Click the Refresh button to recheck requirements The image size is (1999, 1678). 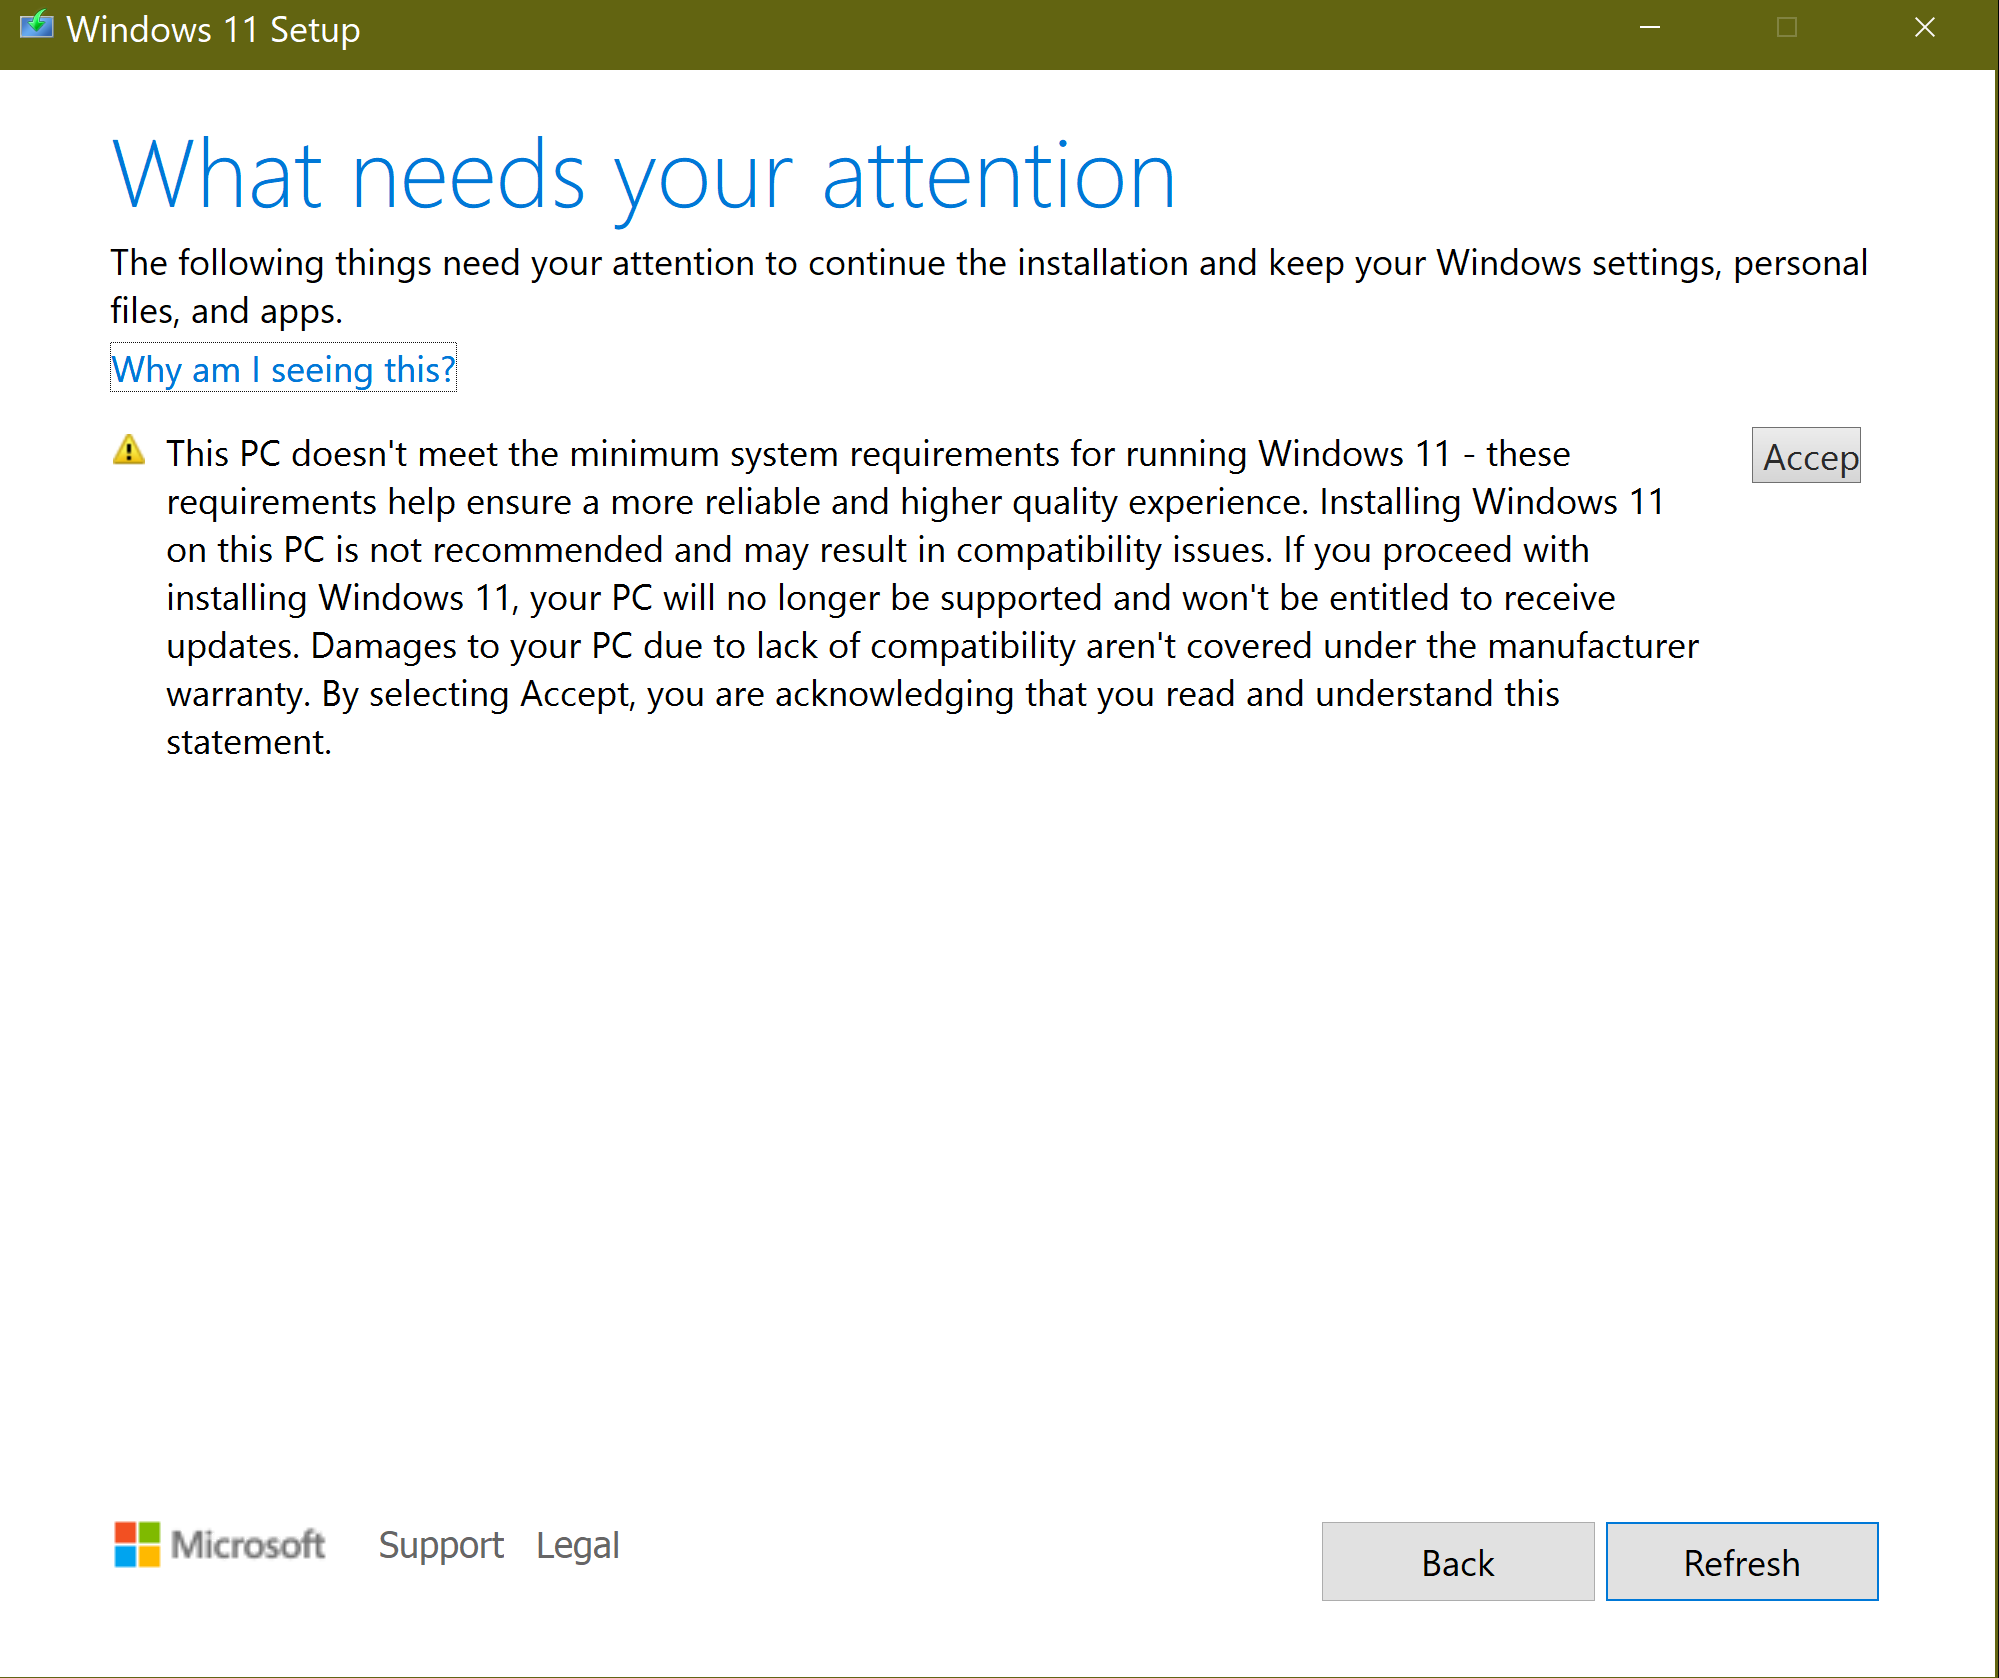pyautogui.click(x=1740, y=1561)
